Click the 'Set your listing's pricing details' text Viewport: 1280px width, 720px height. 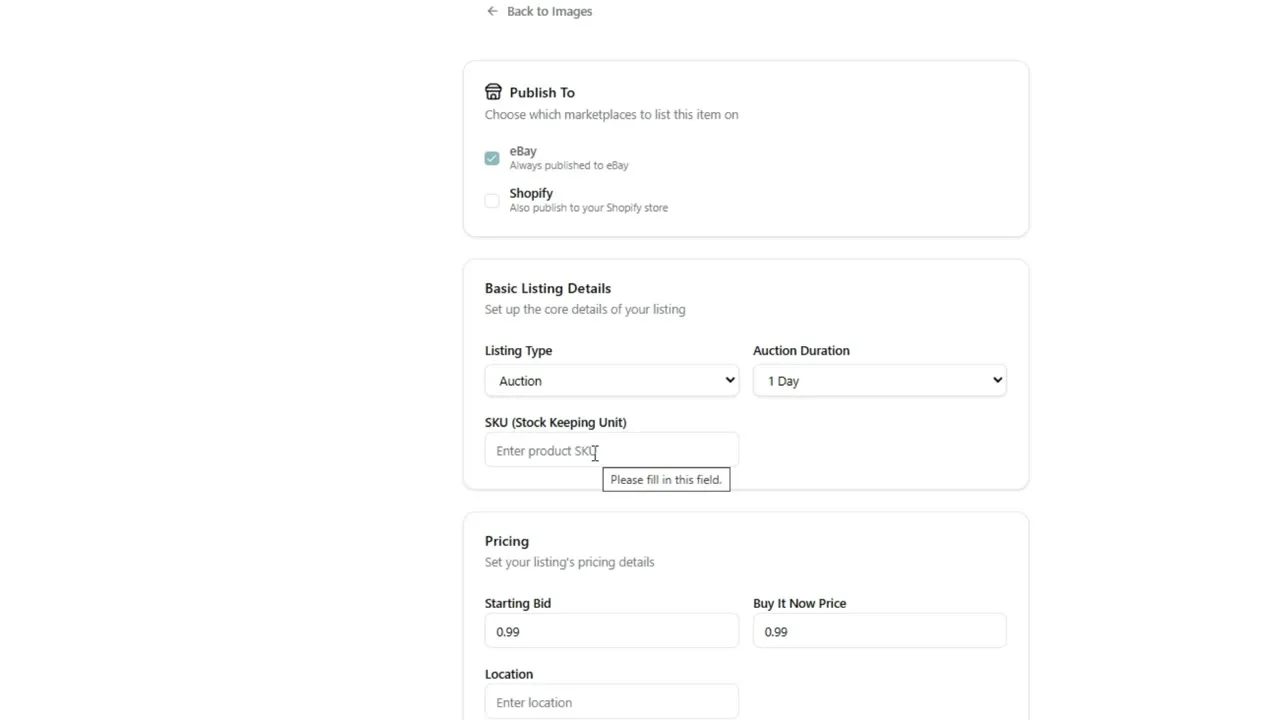[x=570, y=562]
